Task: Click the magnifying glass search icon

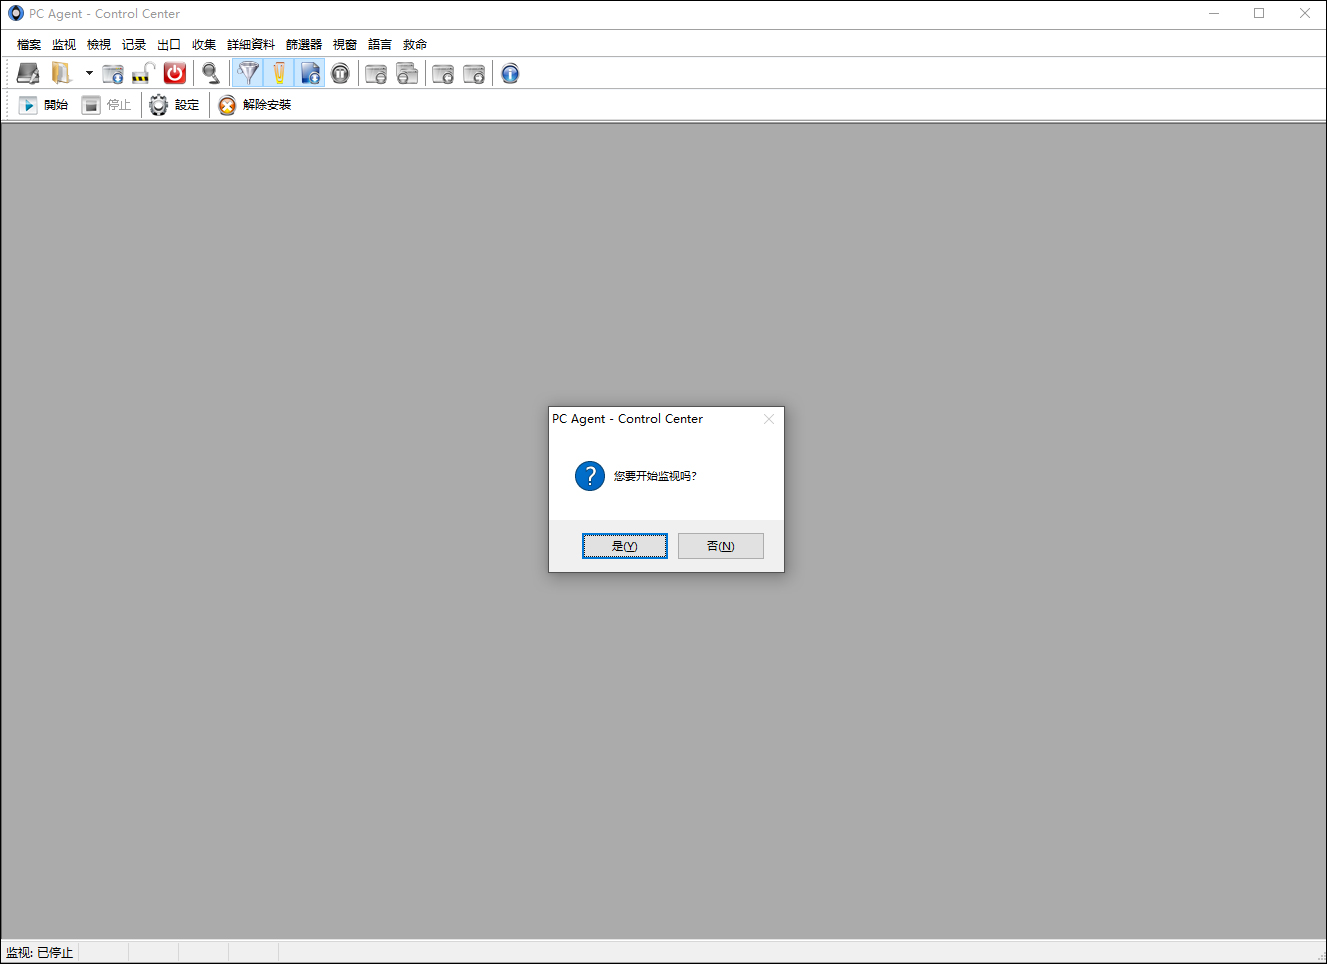Action: point(210,73)
